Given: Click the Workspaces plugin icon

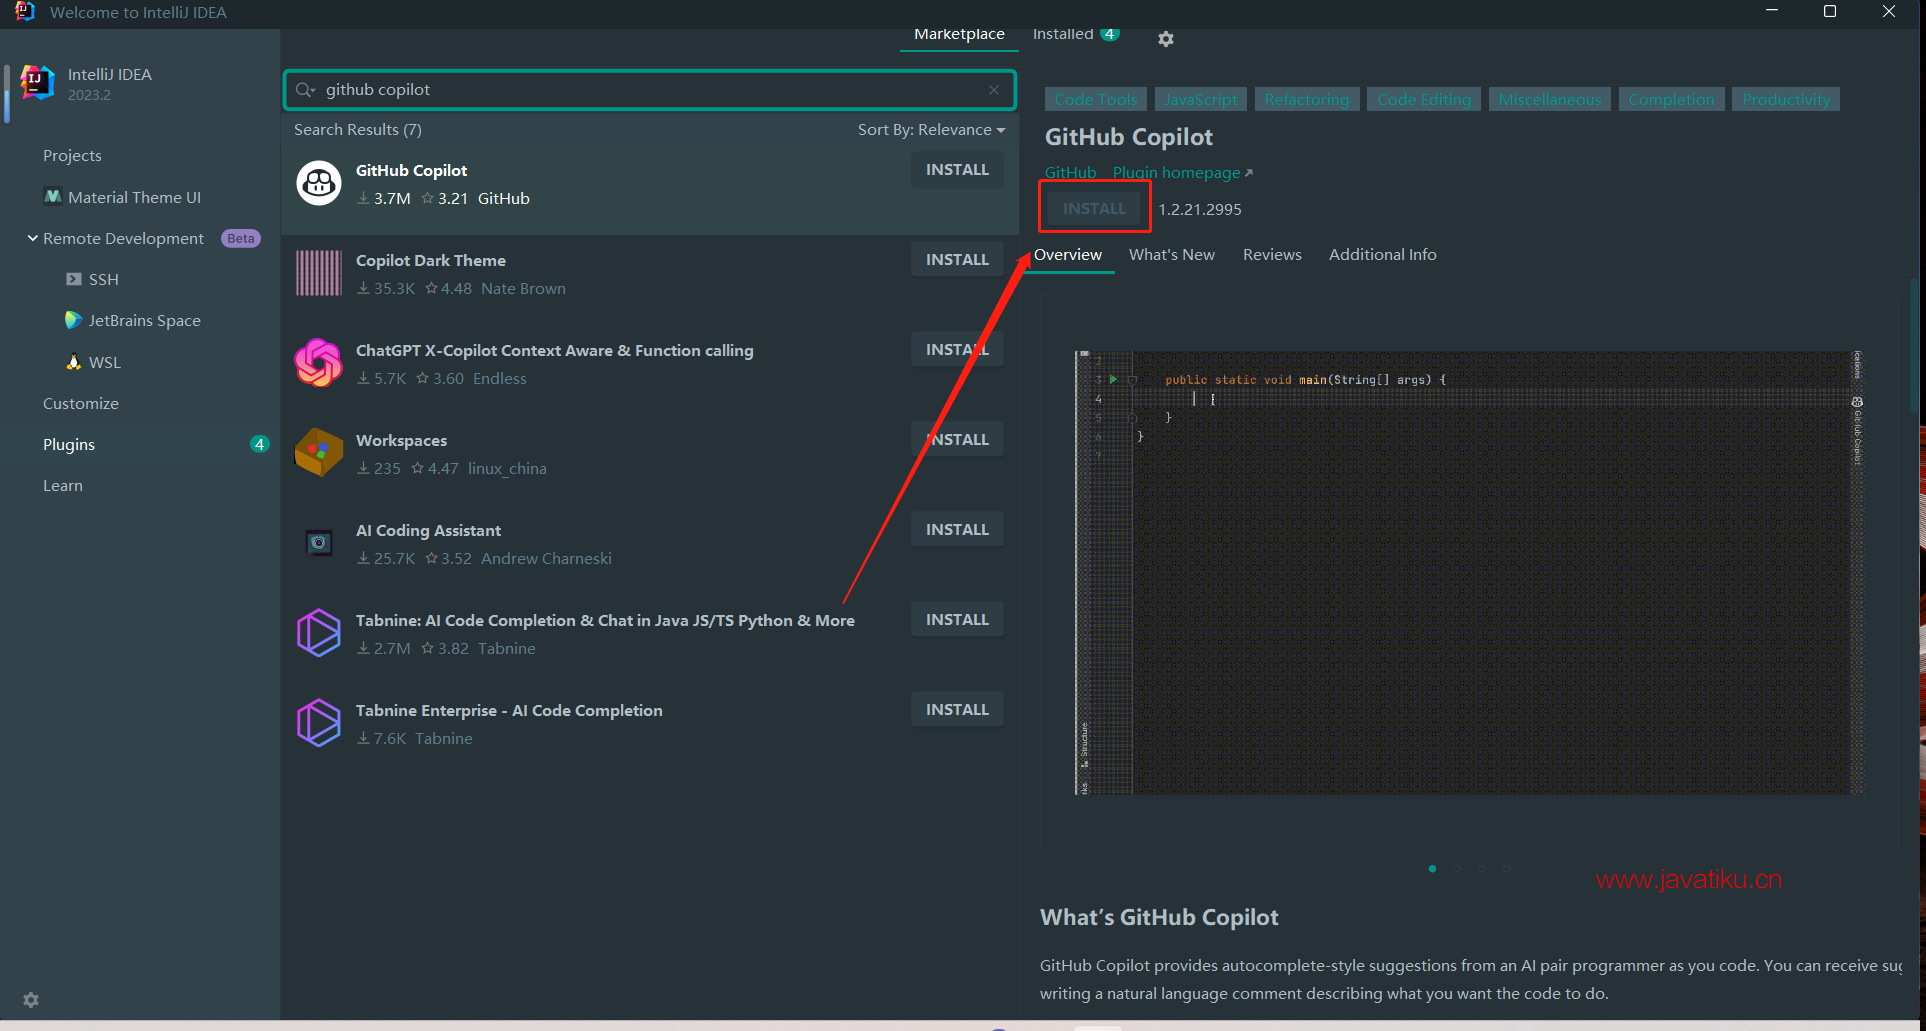Looking at the screenshot, I should [319, 453].
